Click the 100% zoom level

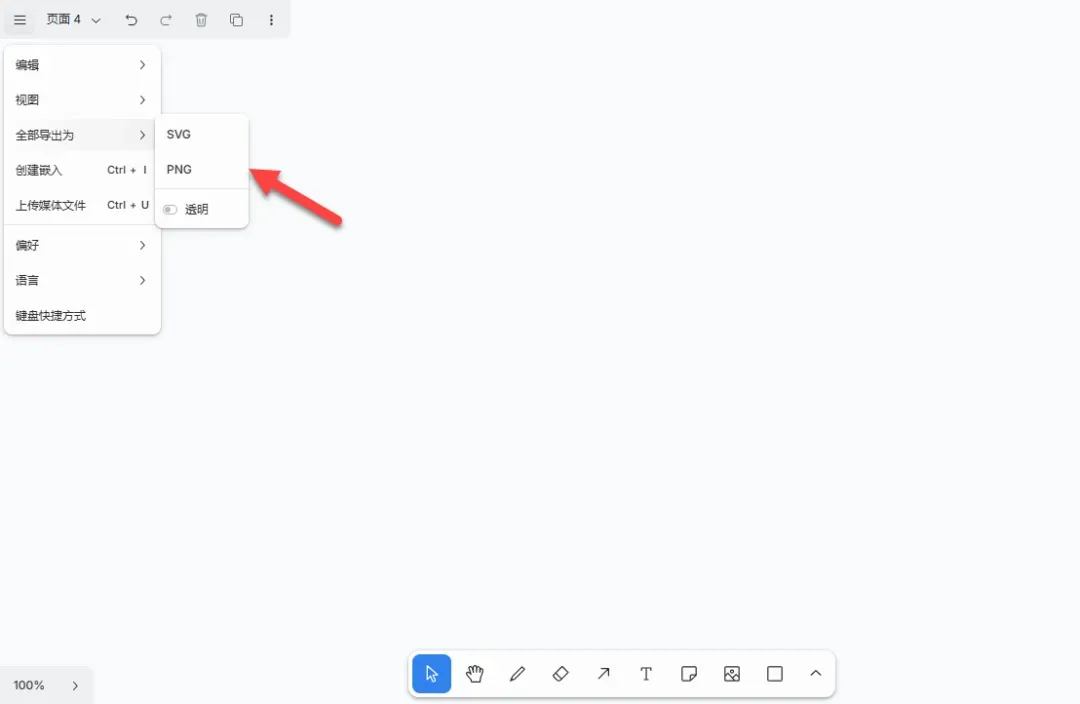click(29, 686)
